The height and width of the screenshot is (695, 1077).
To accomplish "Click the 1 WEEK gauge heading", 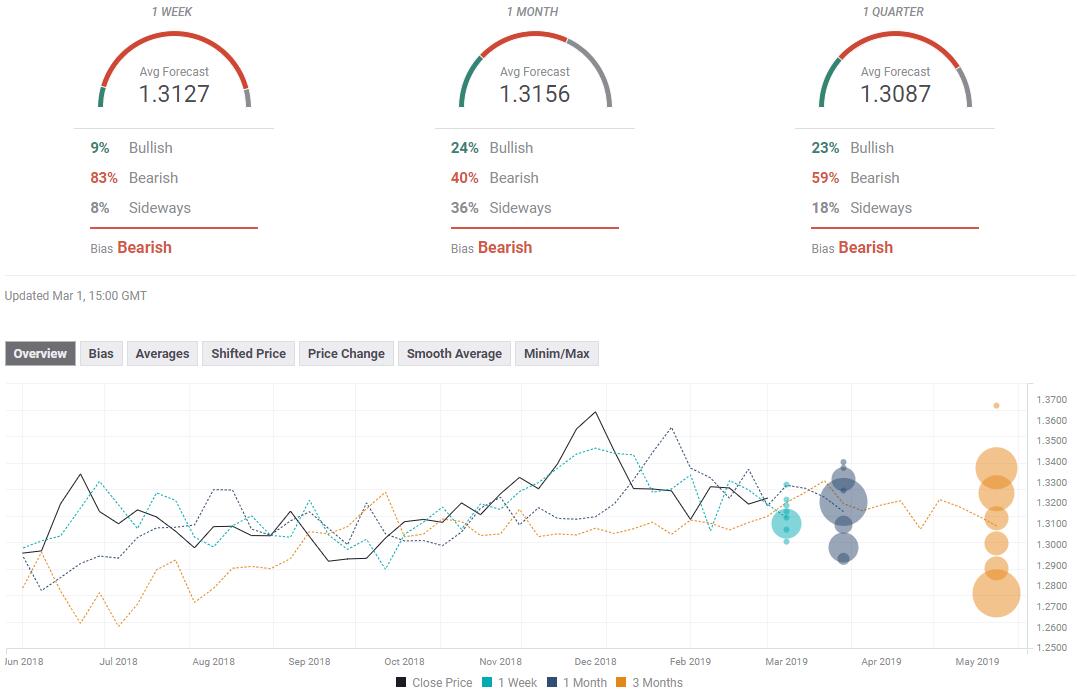I will coord(172,12).
